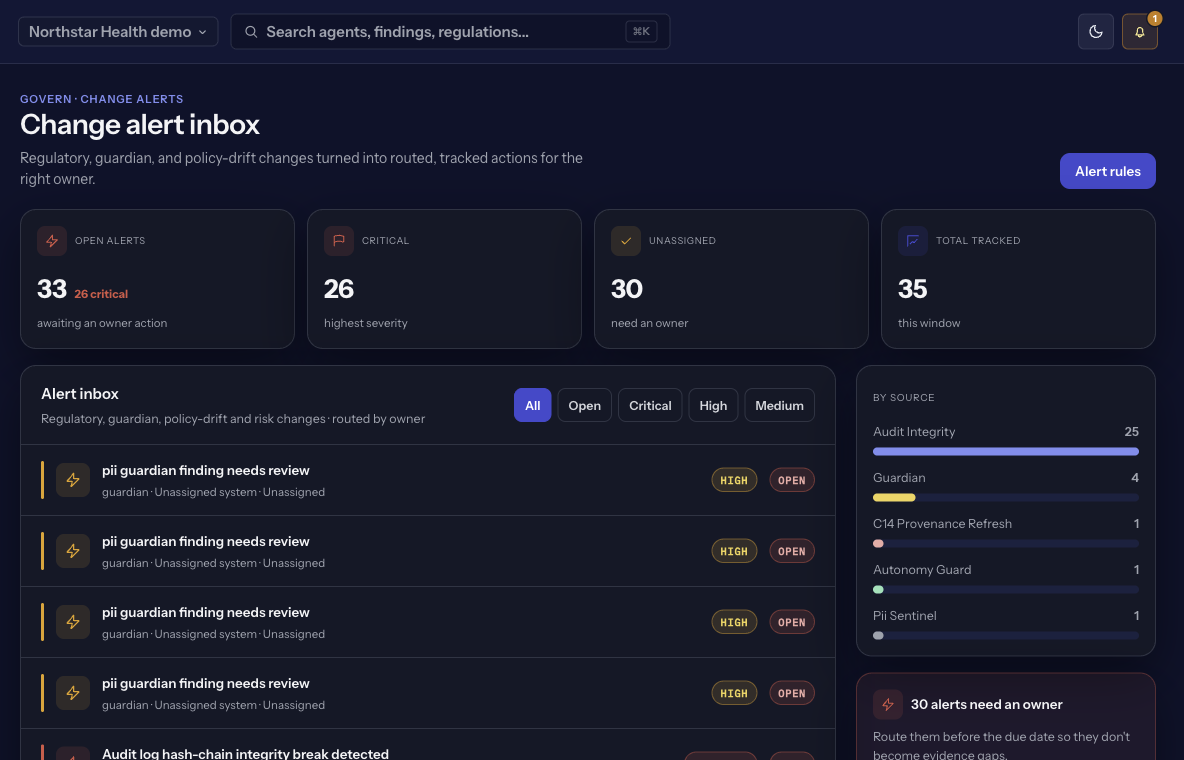This screenshot has width=1184, height=760.
Task: Click the flag icon on Critical card
Action: pos(339,241)
